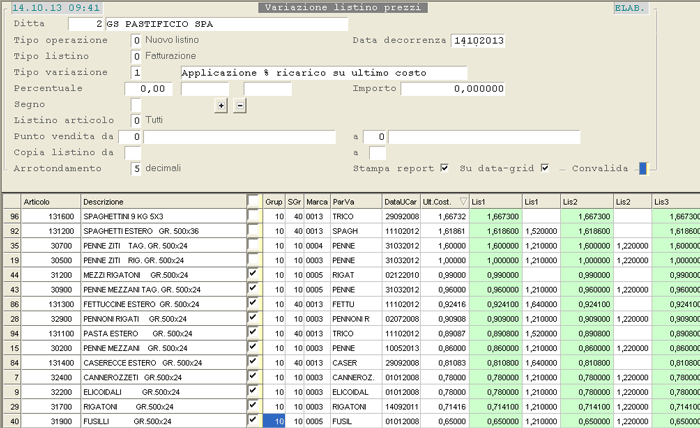Click the Lis2 column header with green cells

[x=587, y=202]
